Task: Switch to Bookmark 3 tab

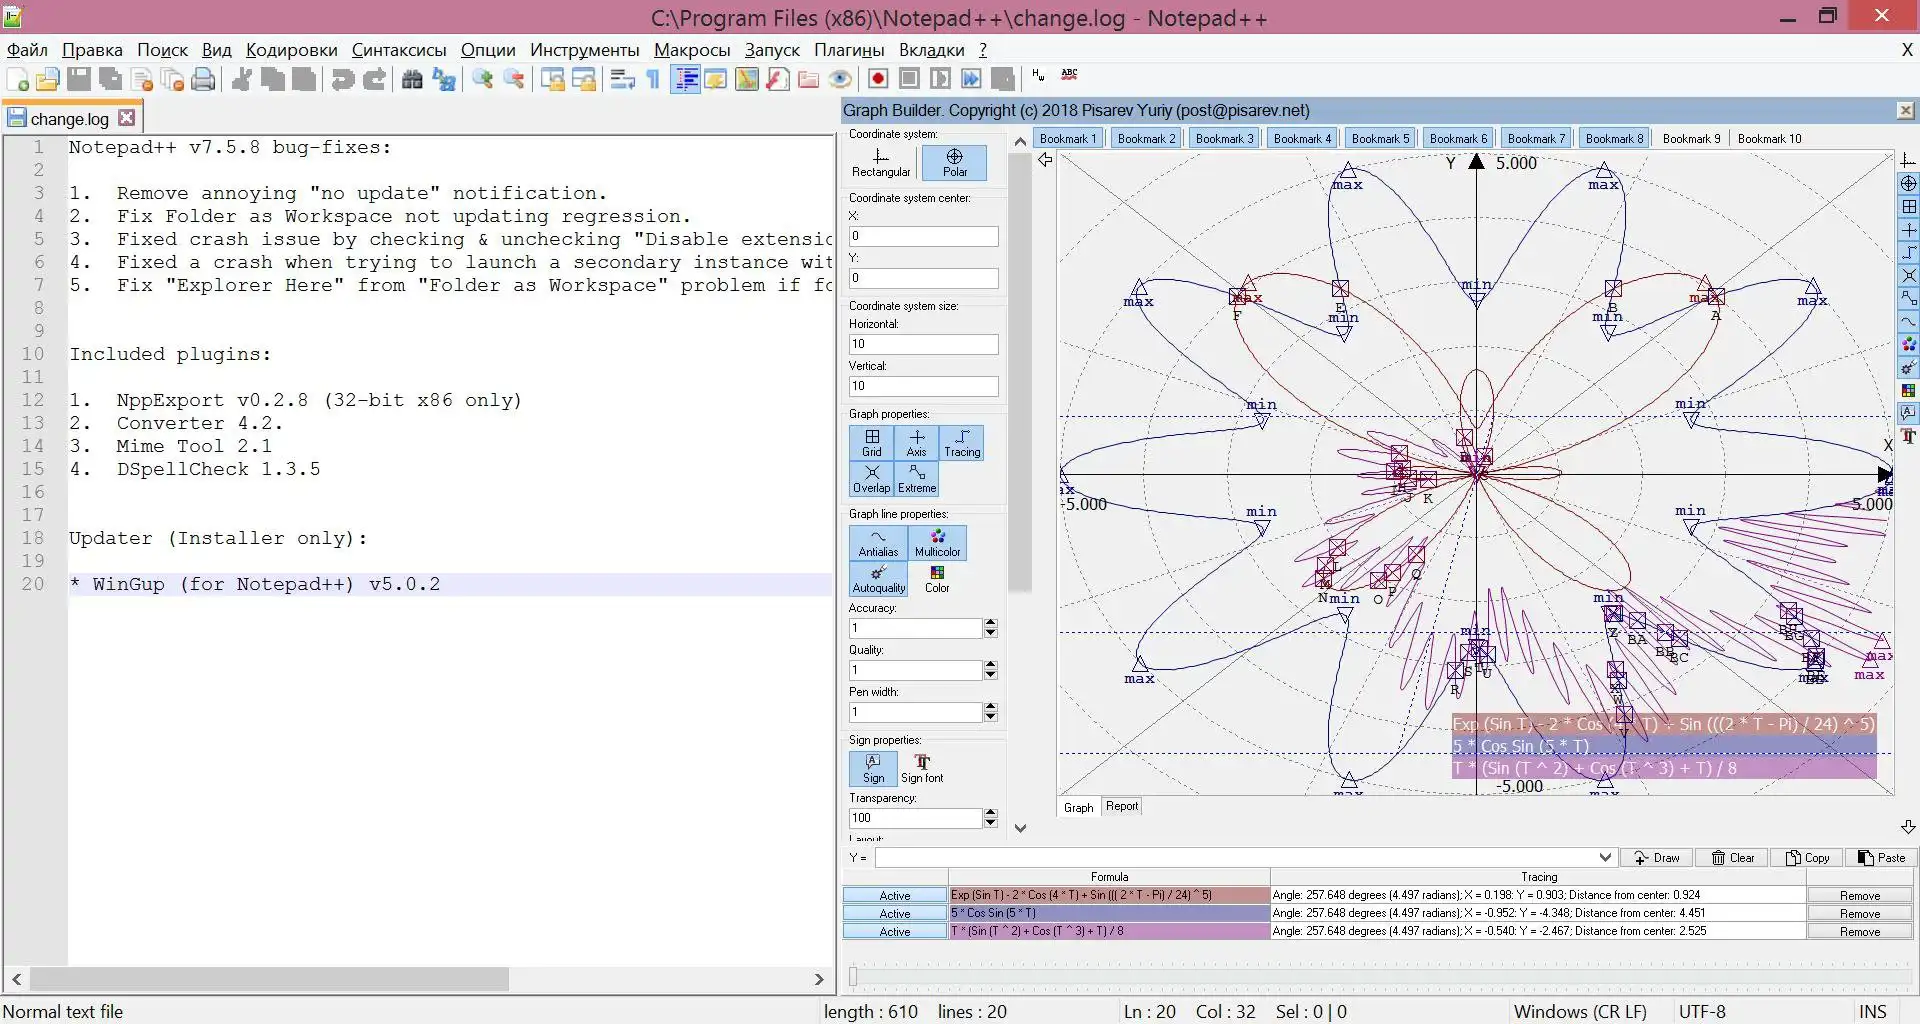Action: pos(1224,139)
